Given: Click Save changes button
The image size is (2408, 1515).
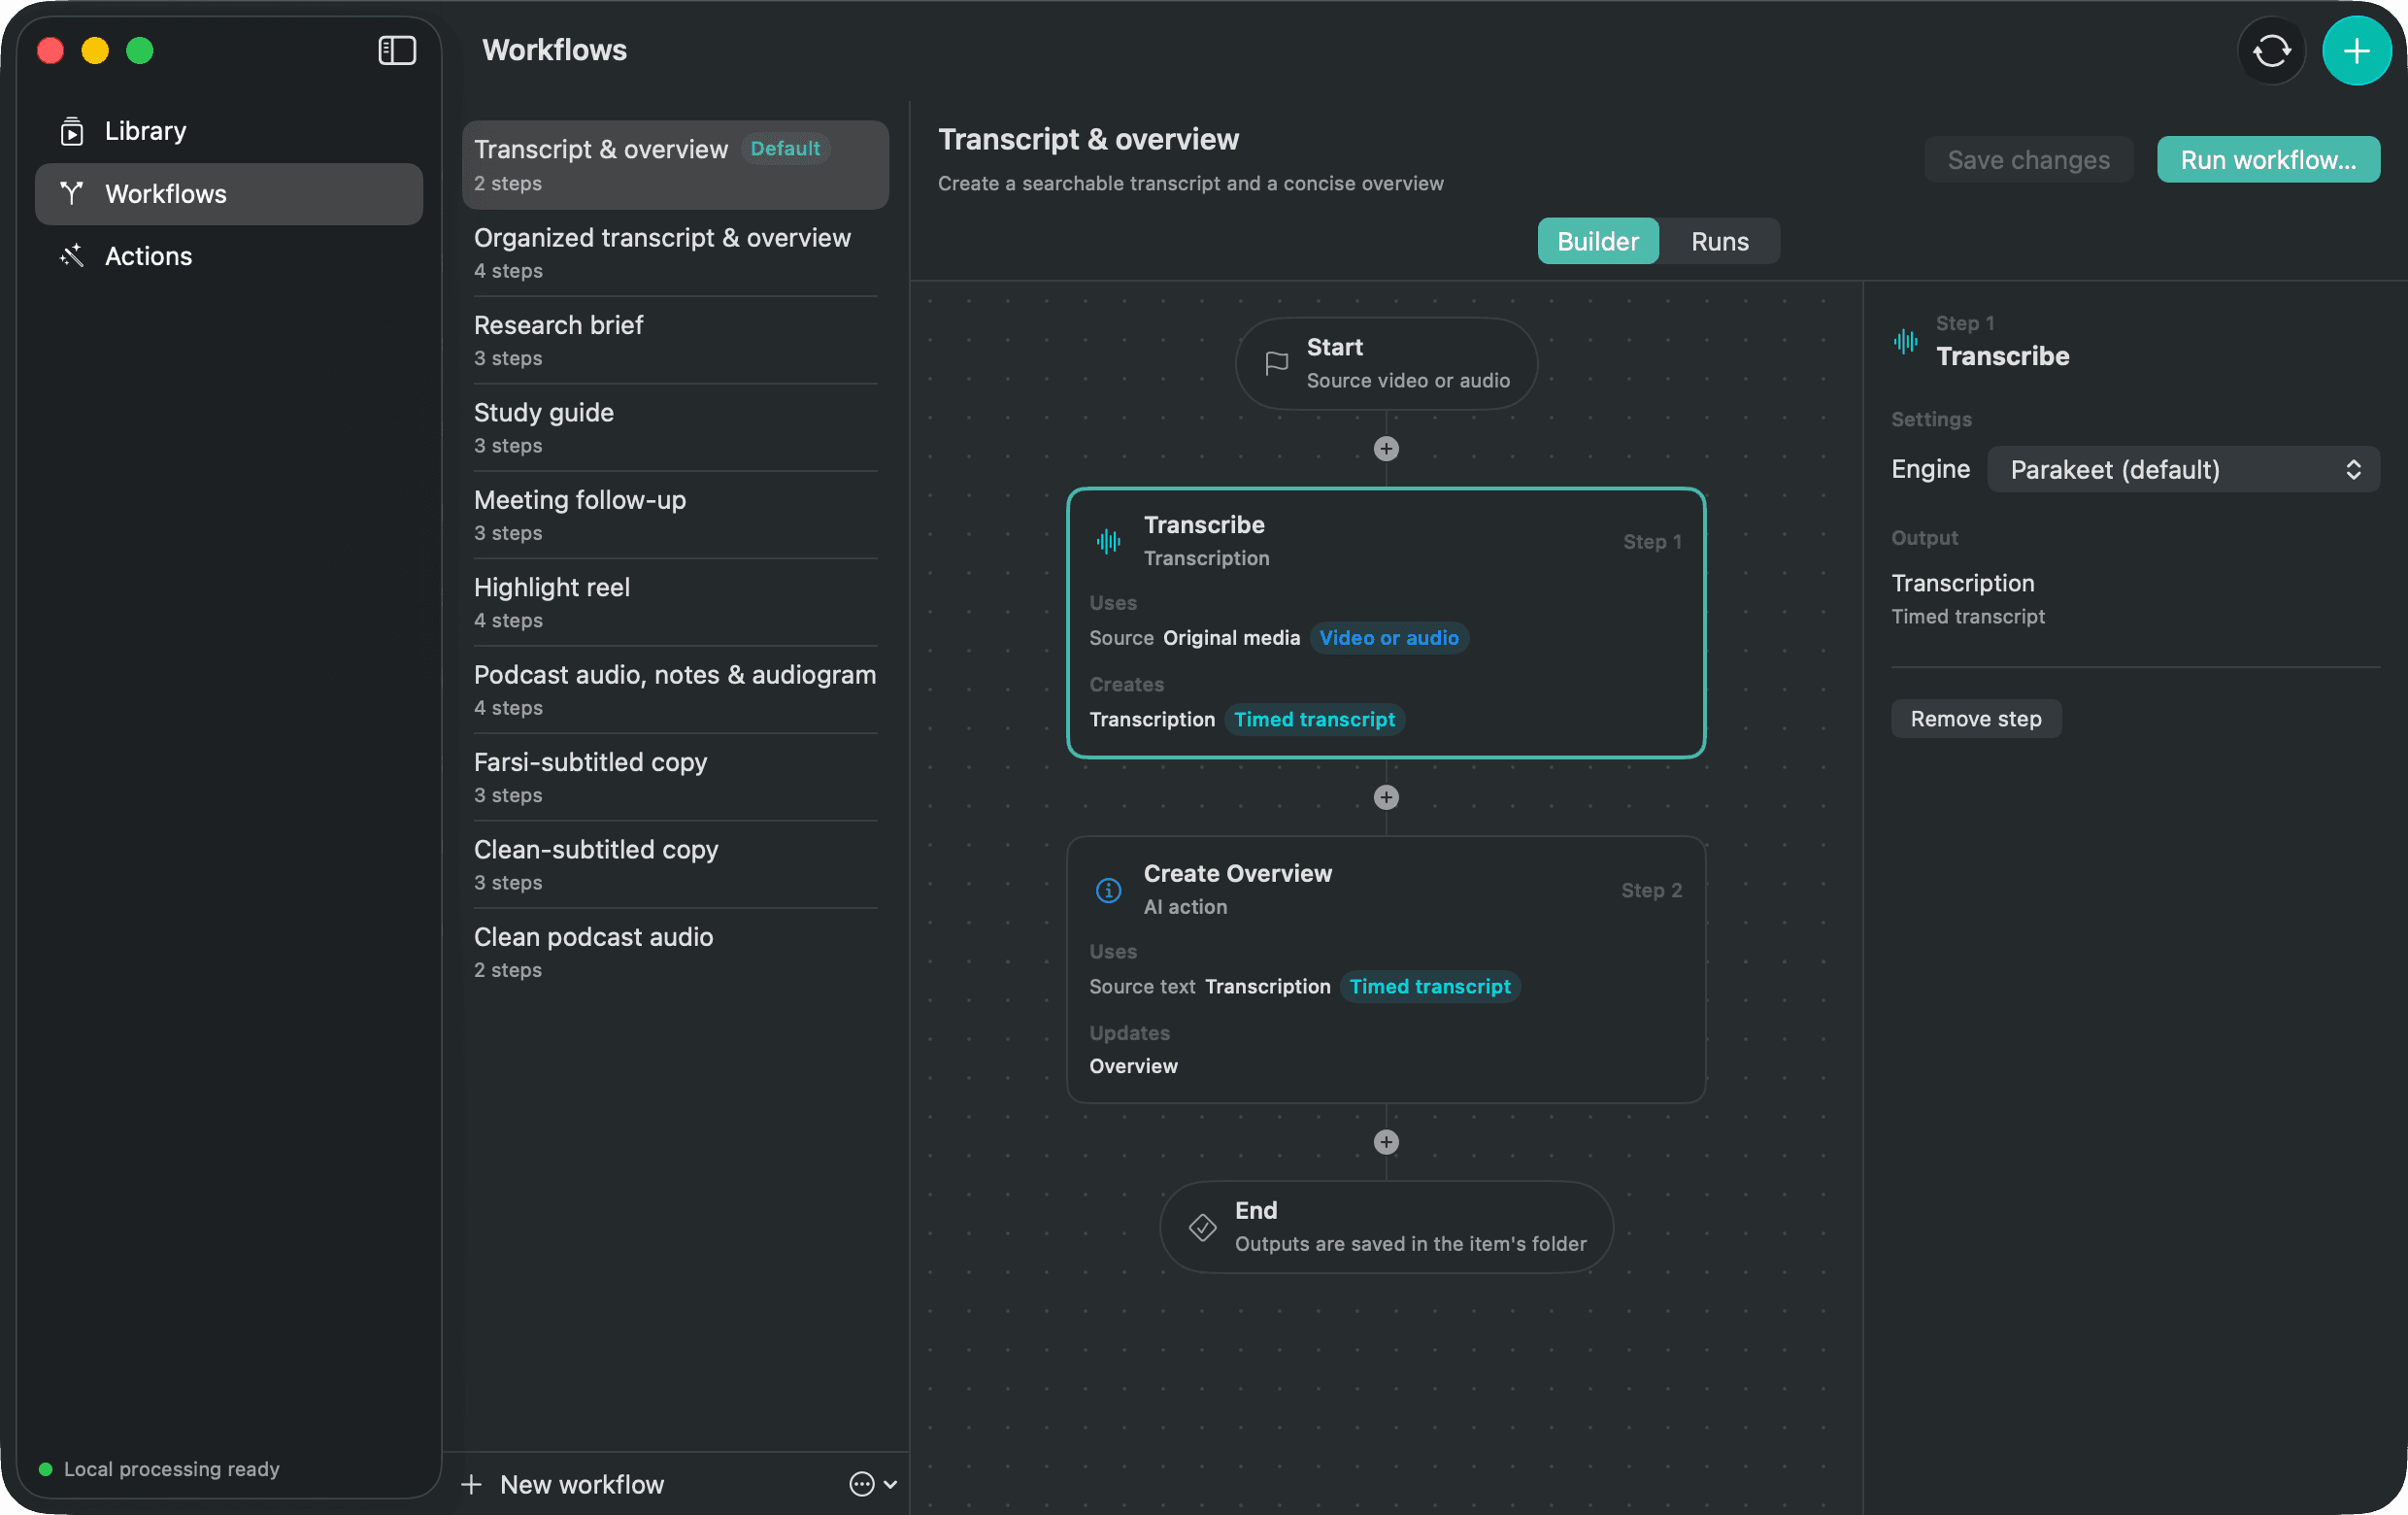Looking at the screenshot, I should tap(2028, 160).
